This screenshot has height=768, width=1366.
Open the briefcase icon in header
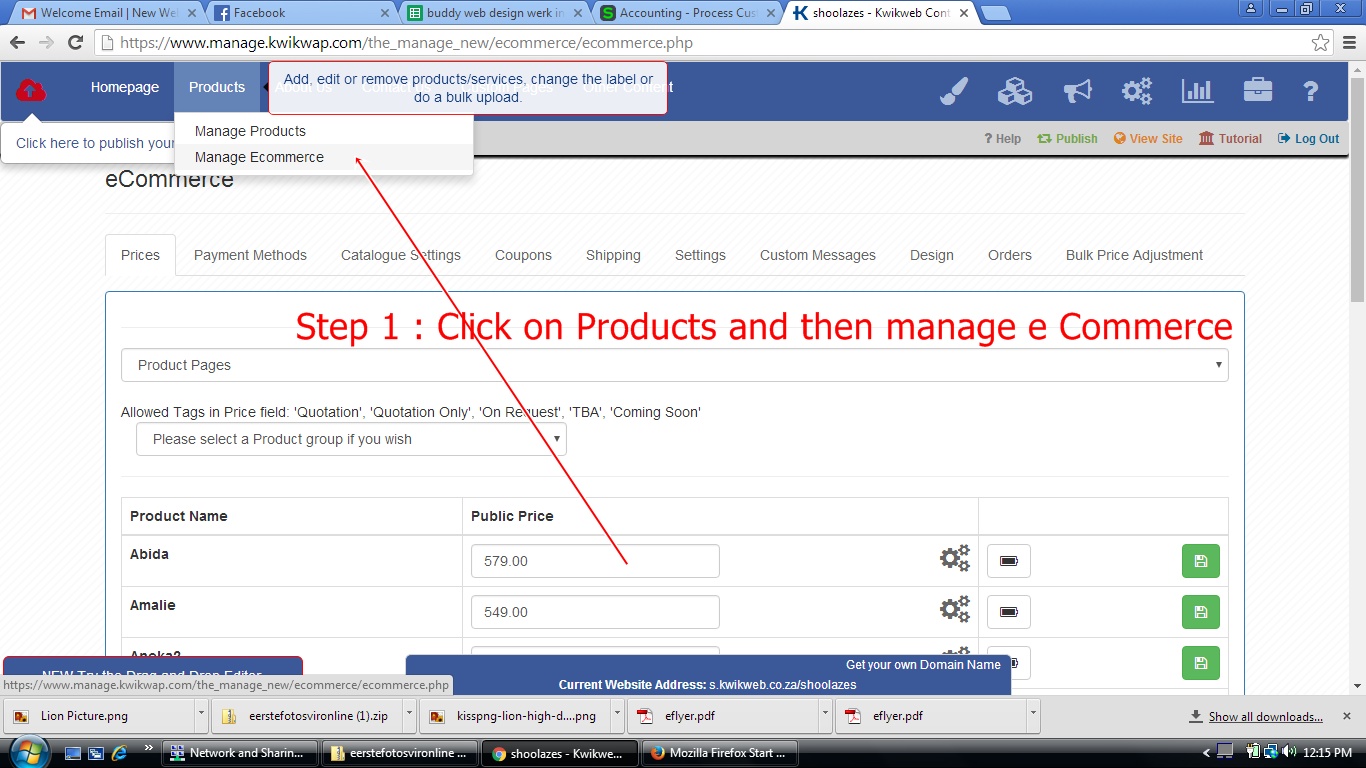pos(1258,90)
